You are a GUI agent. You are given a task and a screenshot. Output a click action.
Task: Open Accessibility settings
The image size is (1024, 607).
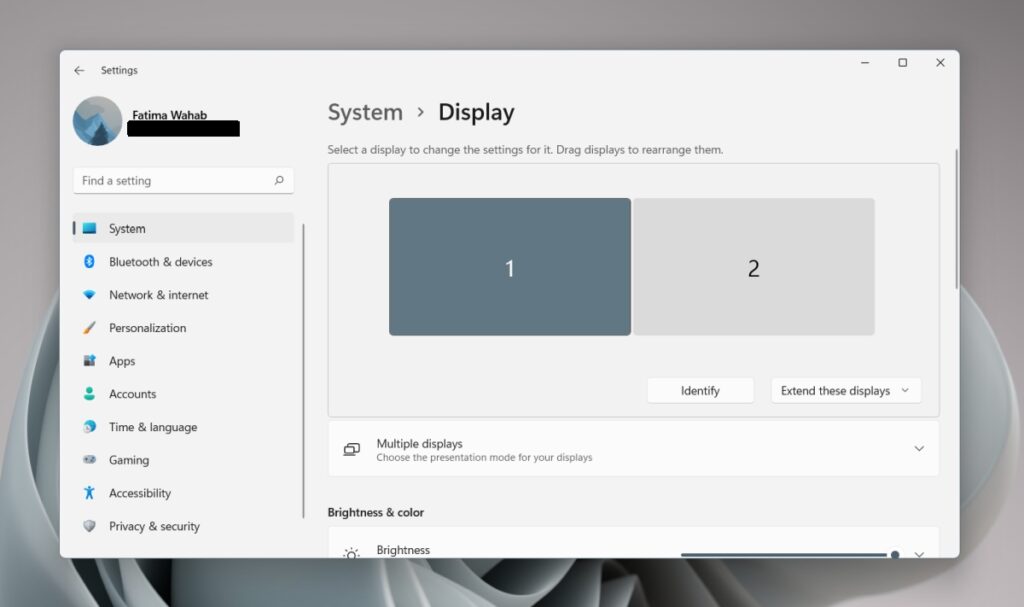(x=139, y=492)
